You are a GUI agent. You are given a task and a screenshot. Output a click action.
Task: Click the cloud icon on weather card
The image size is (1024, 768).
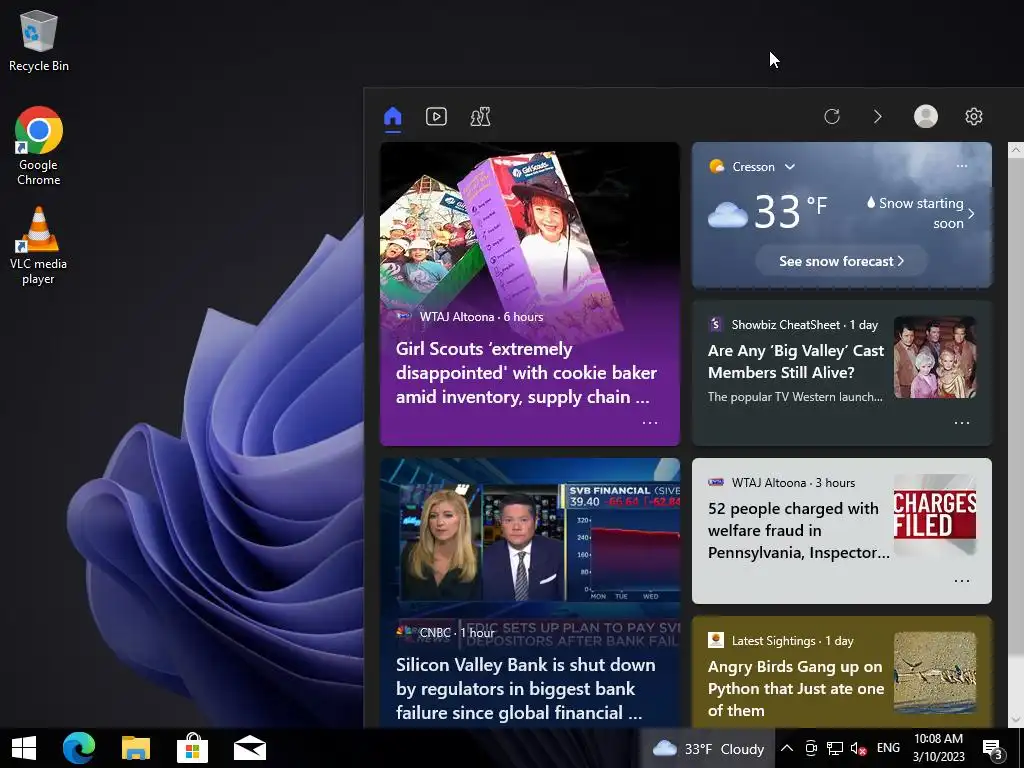pyautogui.click(x=728, y=214)
